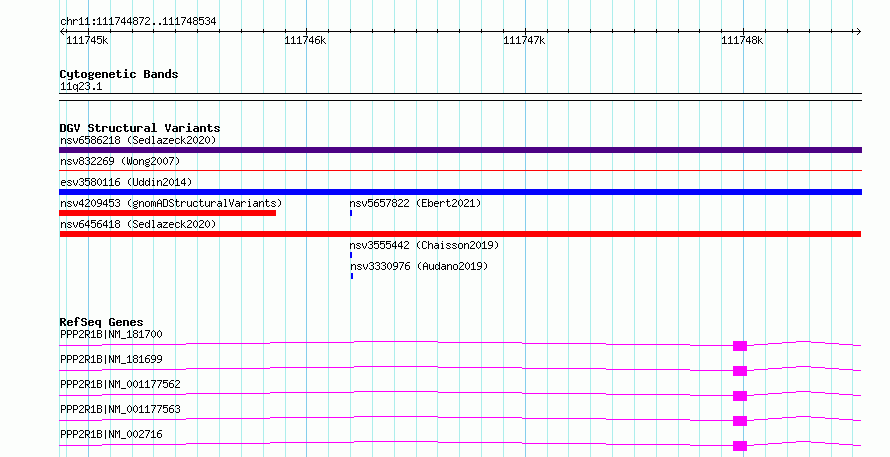Select the blue esv3580116 variant bar
890x457 pixels.
point(460,192)
